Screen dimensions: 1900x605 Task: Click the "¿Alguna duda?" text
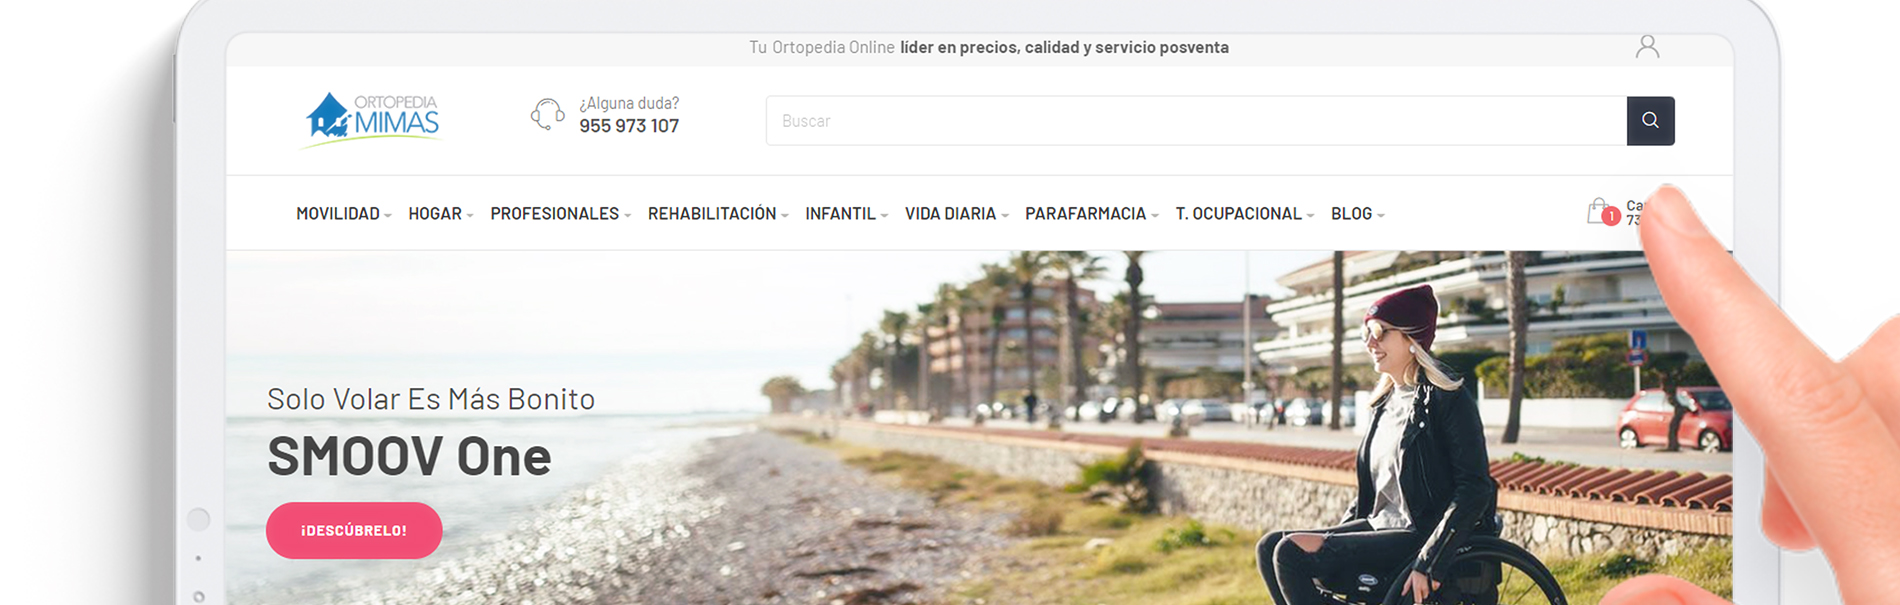click(629, 103)
